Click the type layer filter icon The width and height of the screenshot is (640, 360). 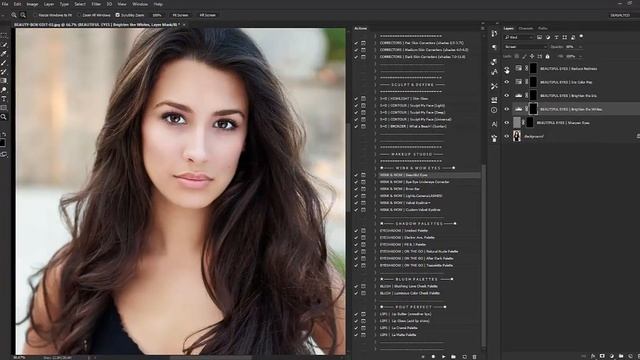(556, 37)
